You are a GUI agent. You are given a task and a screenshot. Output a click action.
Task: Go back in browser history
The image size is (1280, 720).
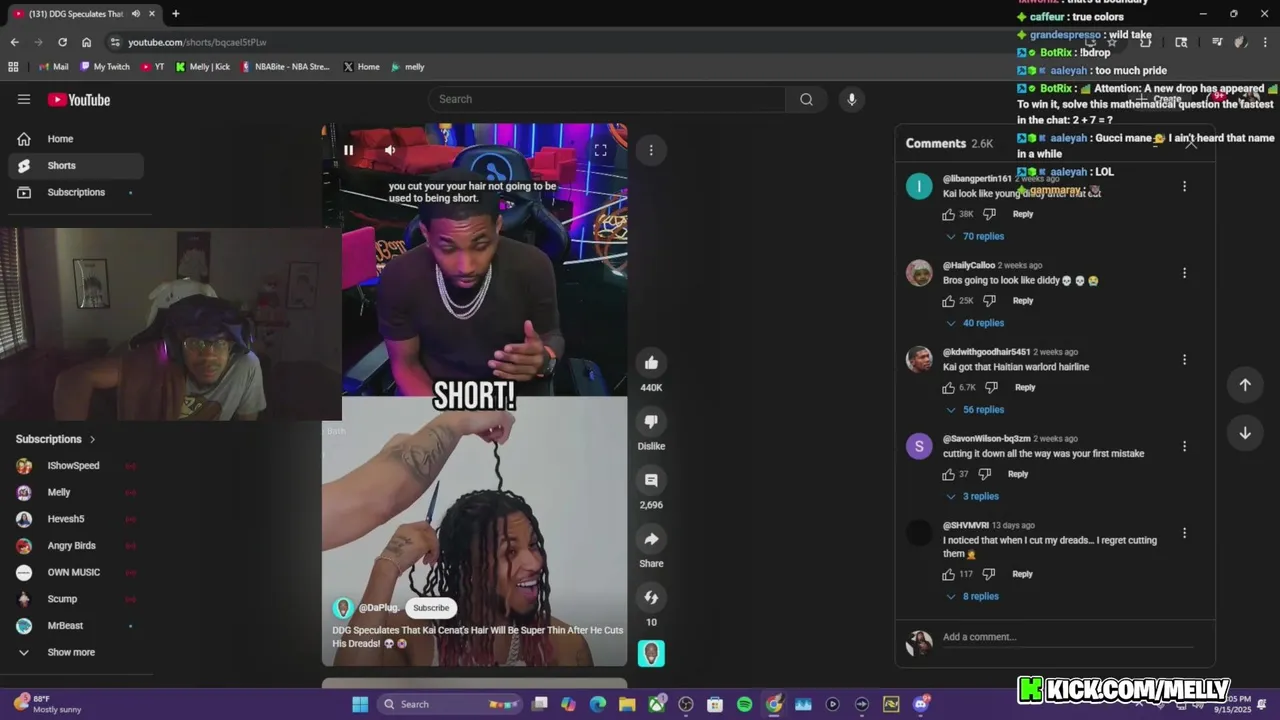point(14,42)
